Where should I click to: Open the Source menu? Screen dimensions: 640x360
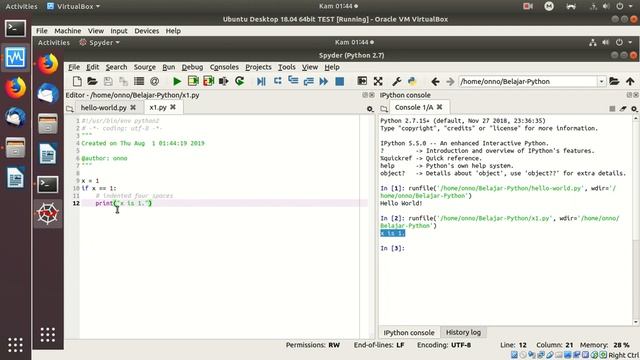coord(144,67)
